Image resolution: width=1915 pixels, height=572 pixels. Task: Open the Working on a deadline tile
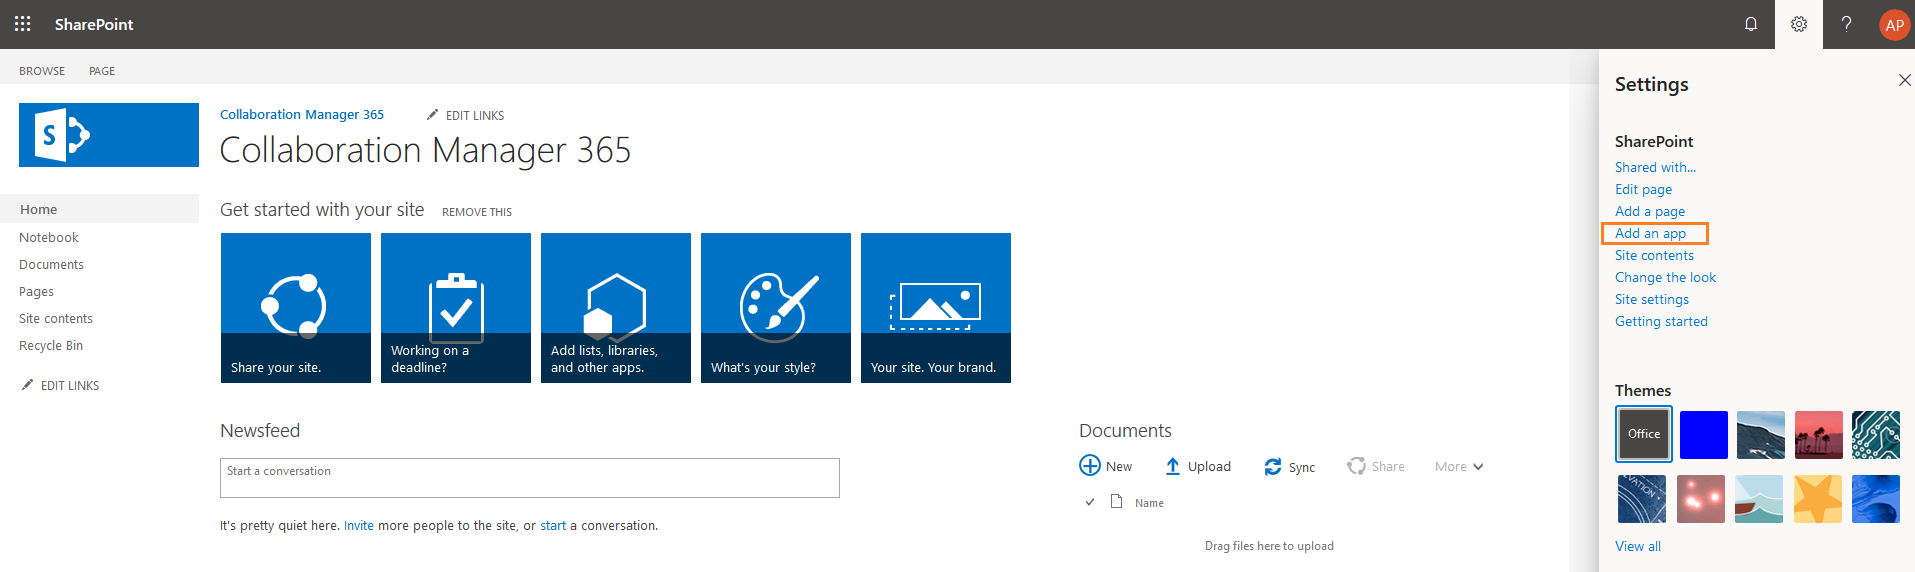point(456,308)
